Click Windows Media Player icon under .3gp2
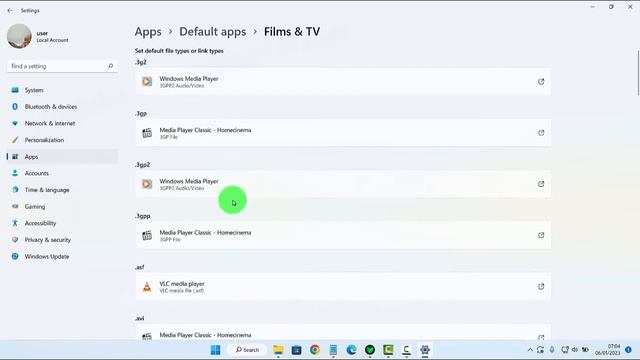640x360 pixels. 147,184
